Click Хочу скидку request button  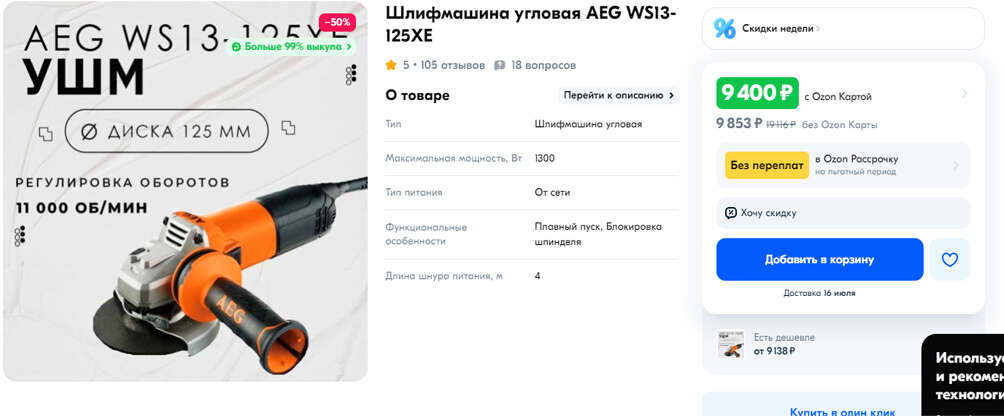(x=843, y=213)
